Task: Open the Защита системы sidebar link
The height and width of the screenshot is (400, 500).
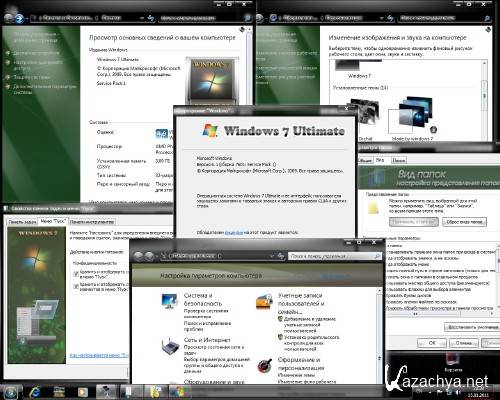Action: pyautogui.click(x=32, y=77)
